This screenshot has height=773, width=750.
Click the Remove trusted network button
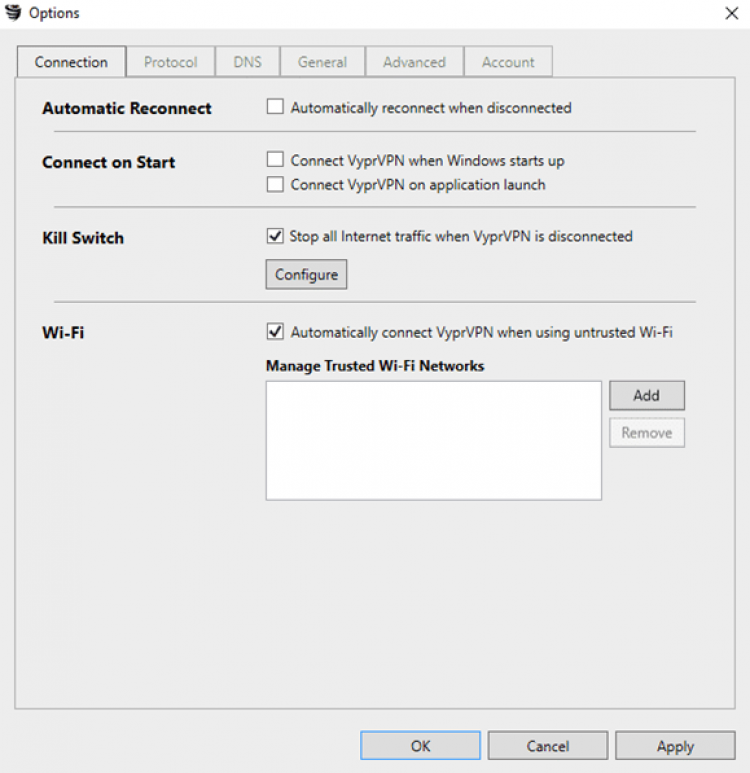[647, 433]
